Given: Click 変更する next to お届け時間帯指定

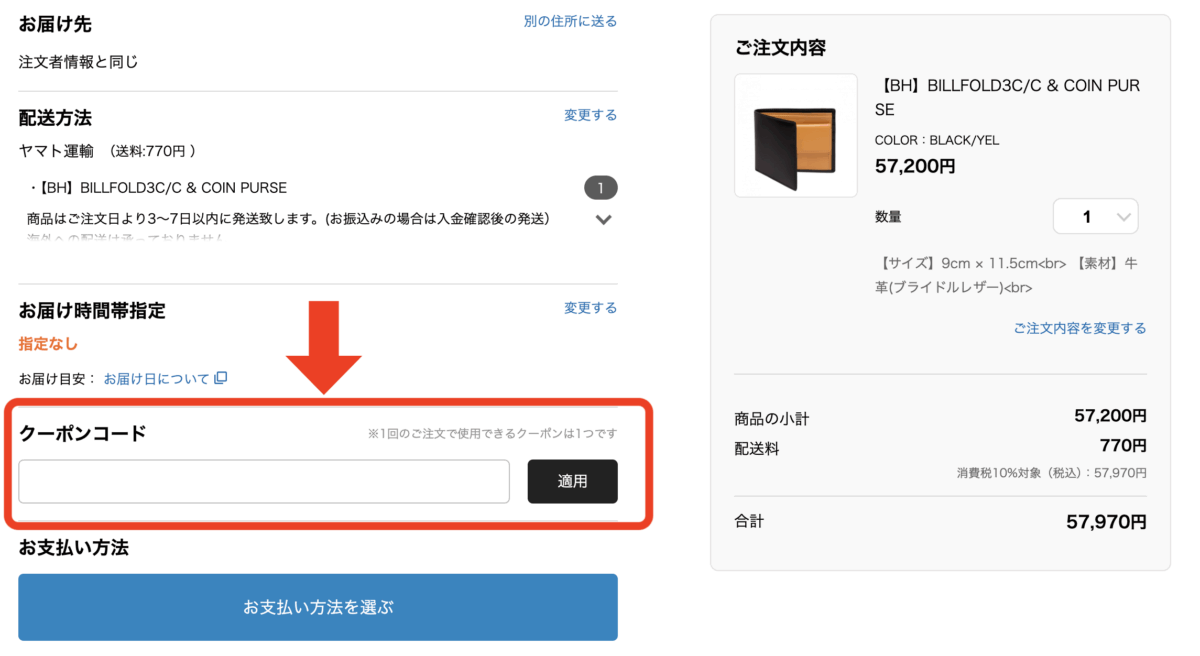Looking at the screenshot, I should click(x=590, y=308).
